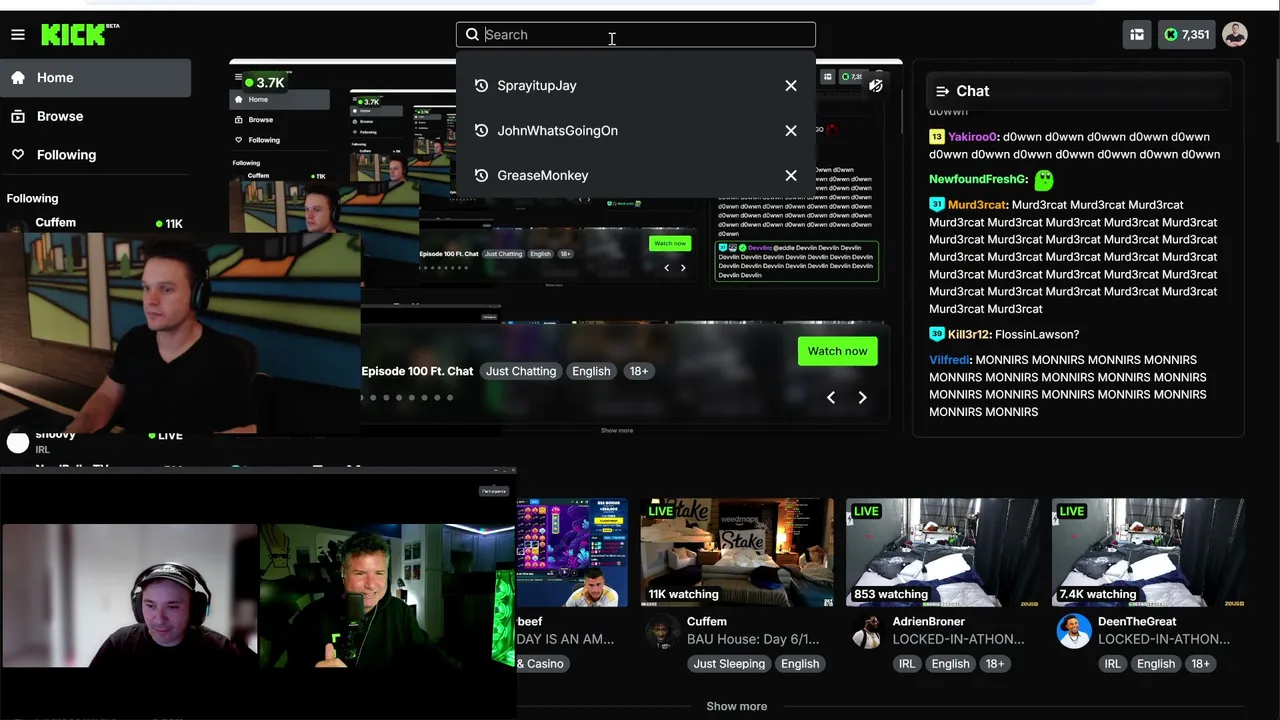
Task: Click history icon beside JohnWhatsGoingOn
Action: click(481, 131)
